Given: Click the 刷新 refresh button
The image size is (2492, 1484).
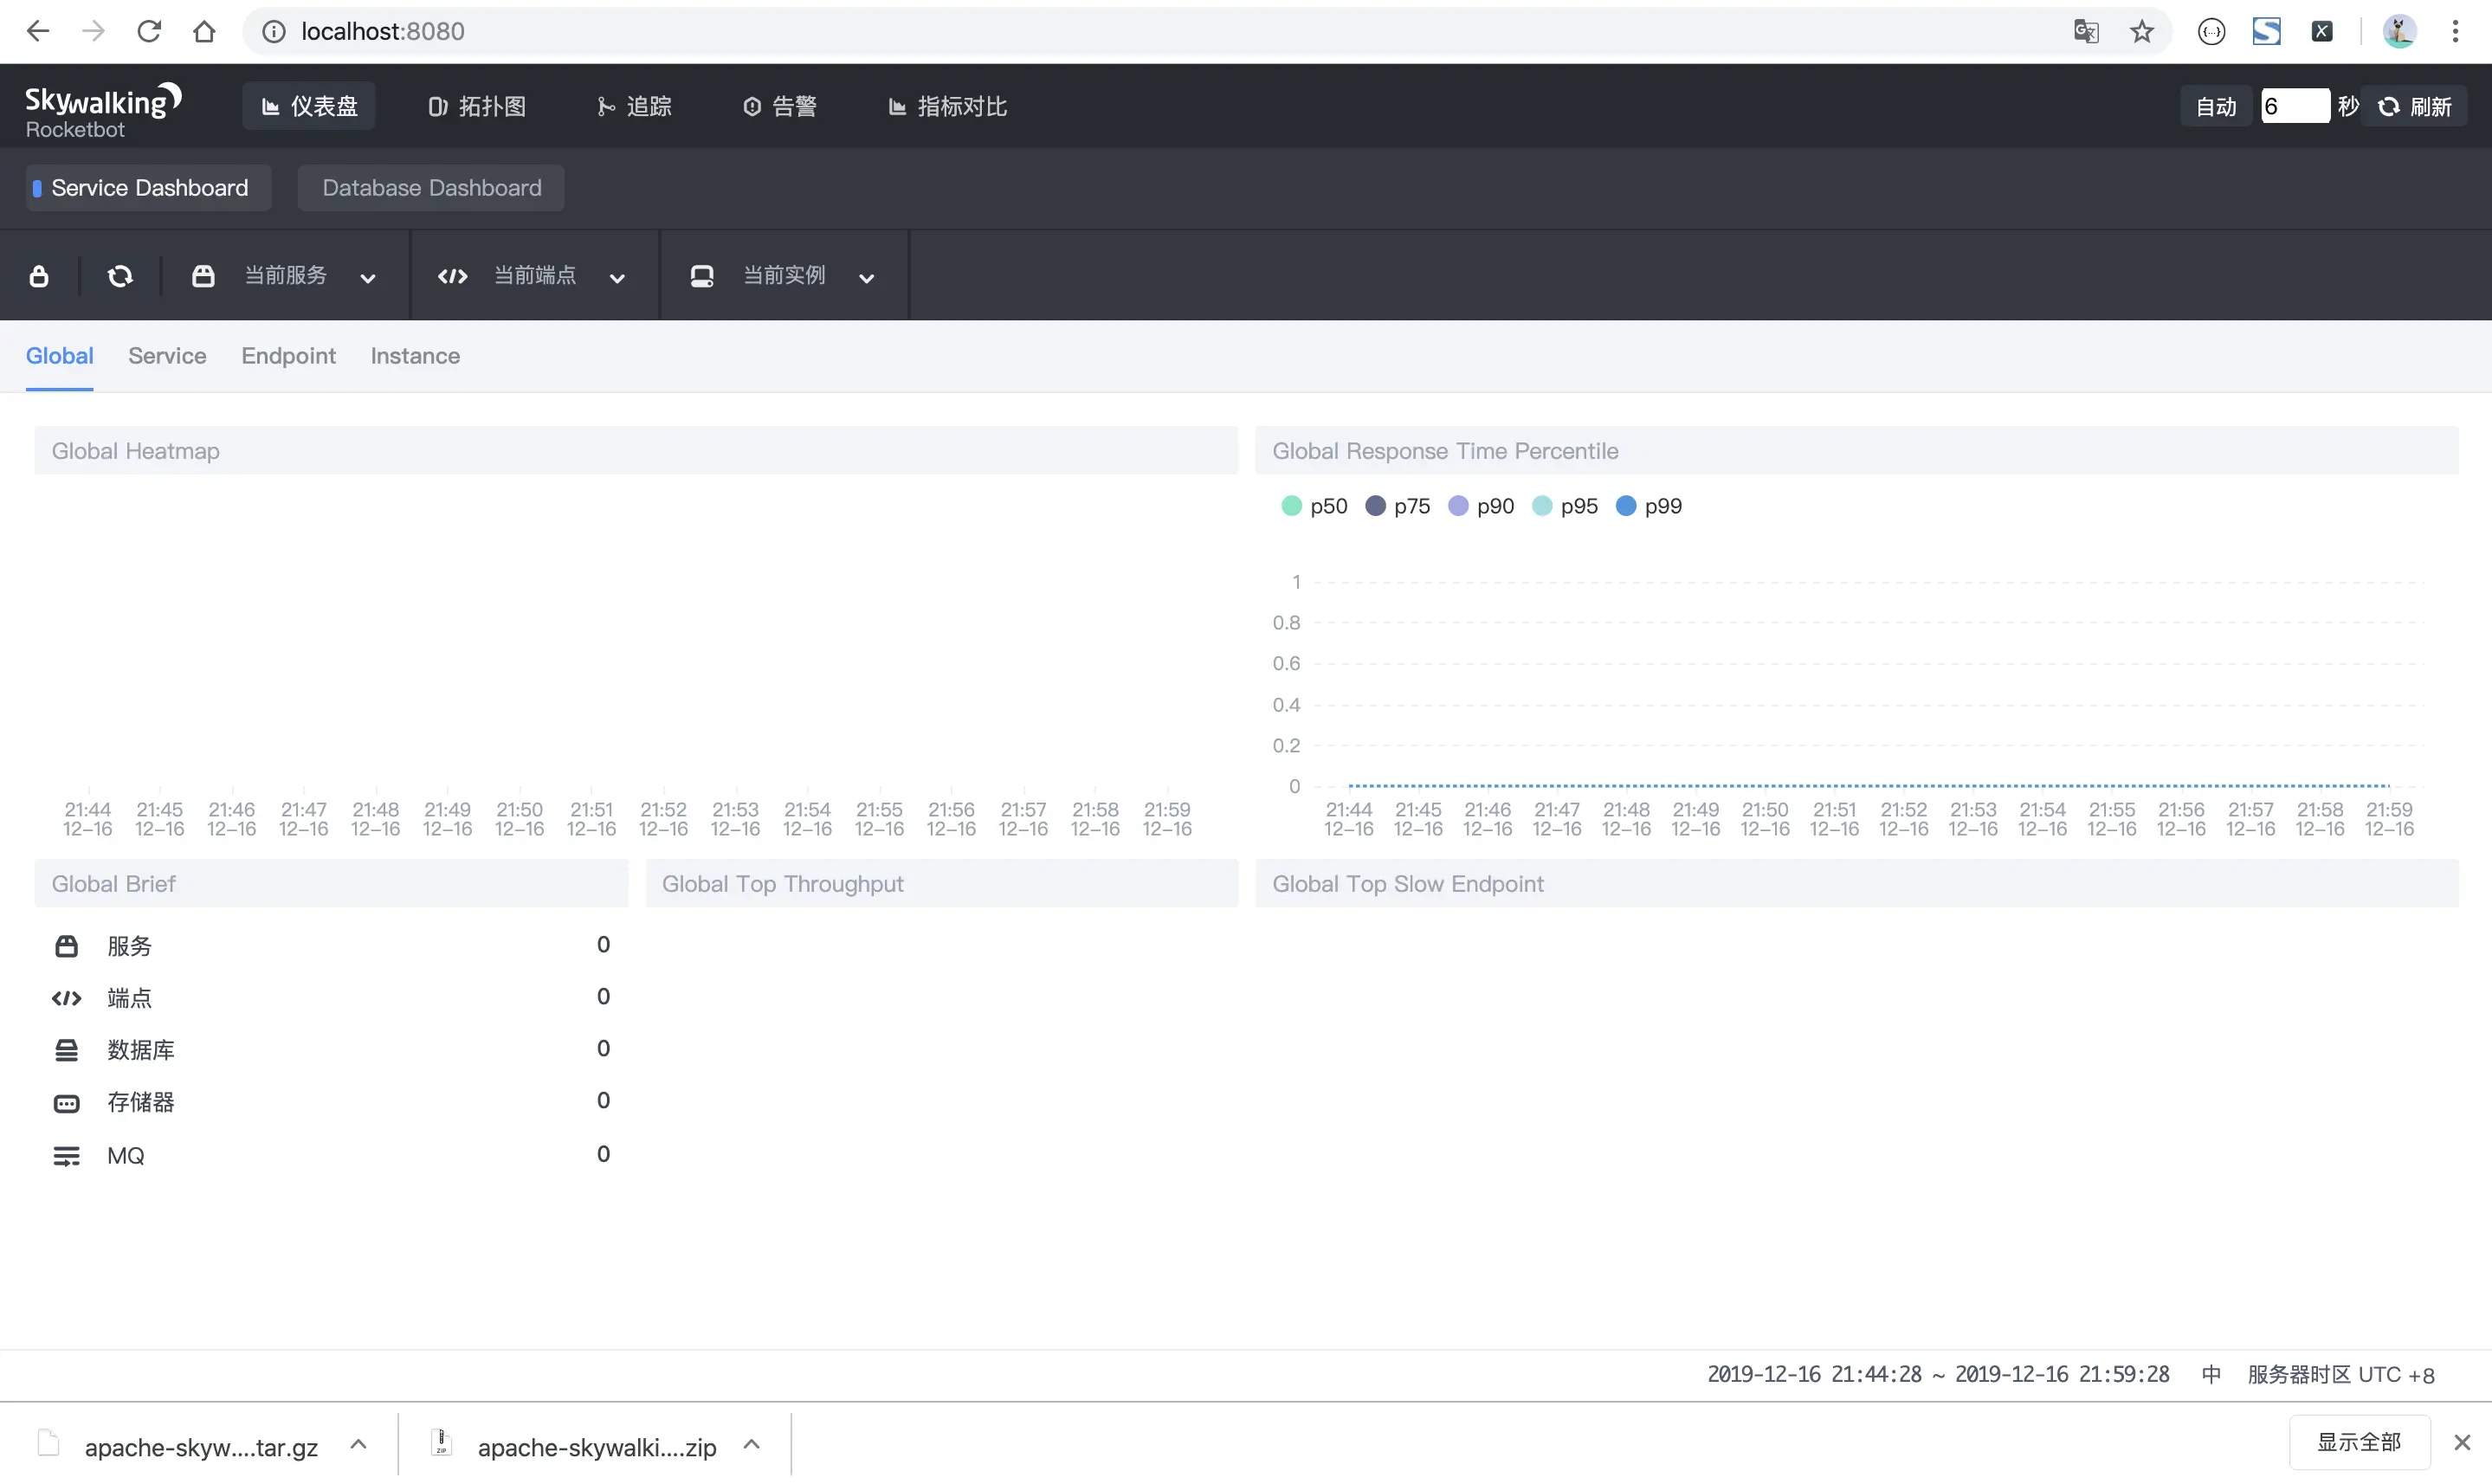Looking at the screenshot, I should tap(2415, 106).
